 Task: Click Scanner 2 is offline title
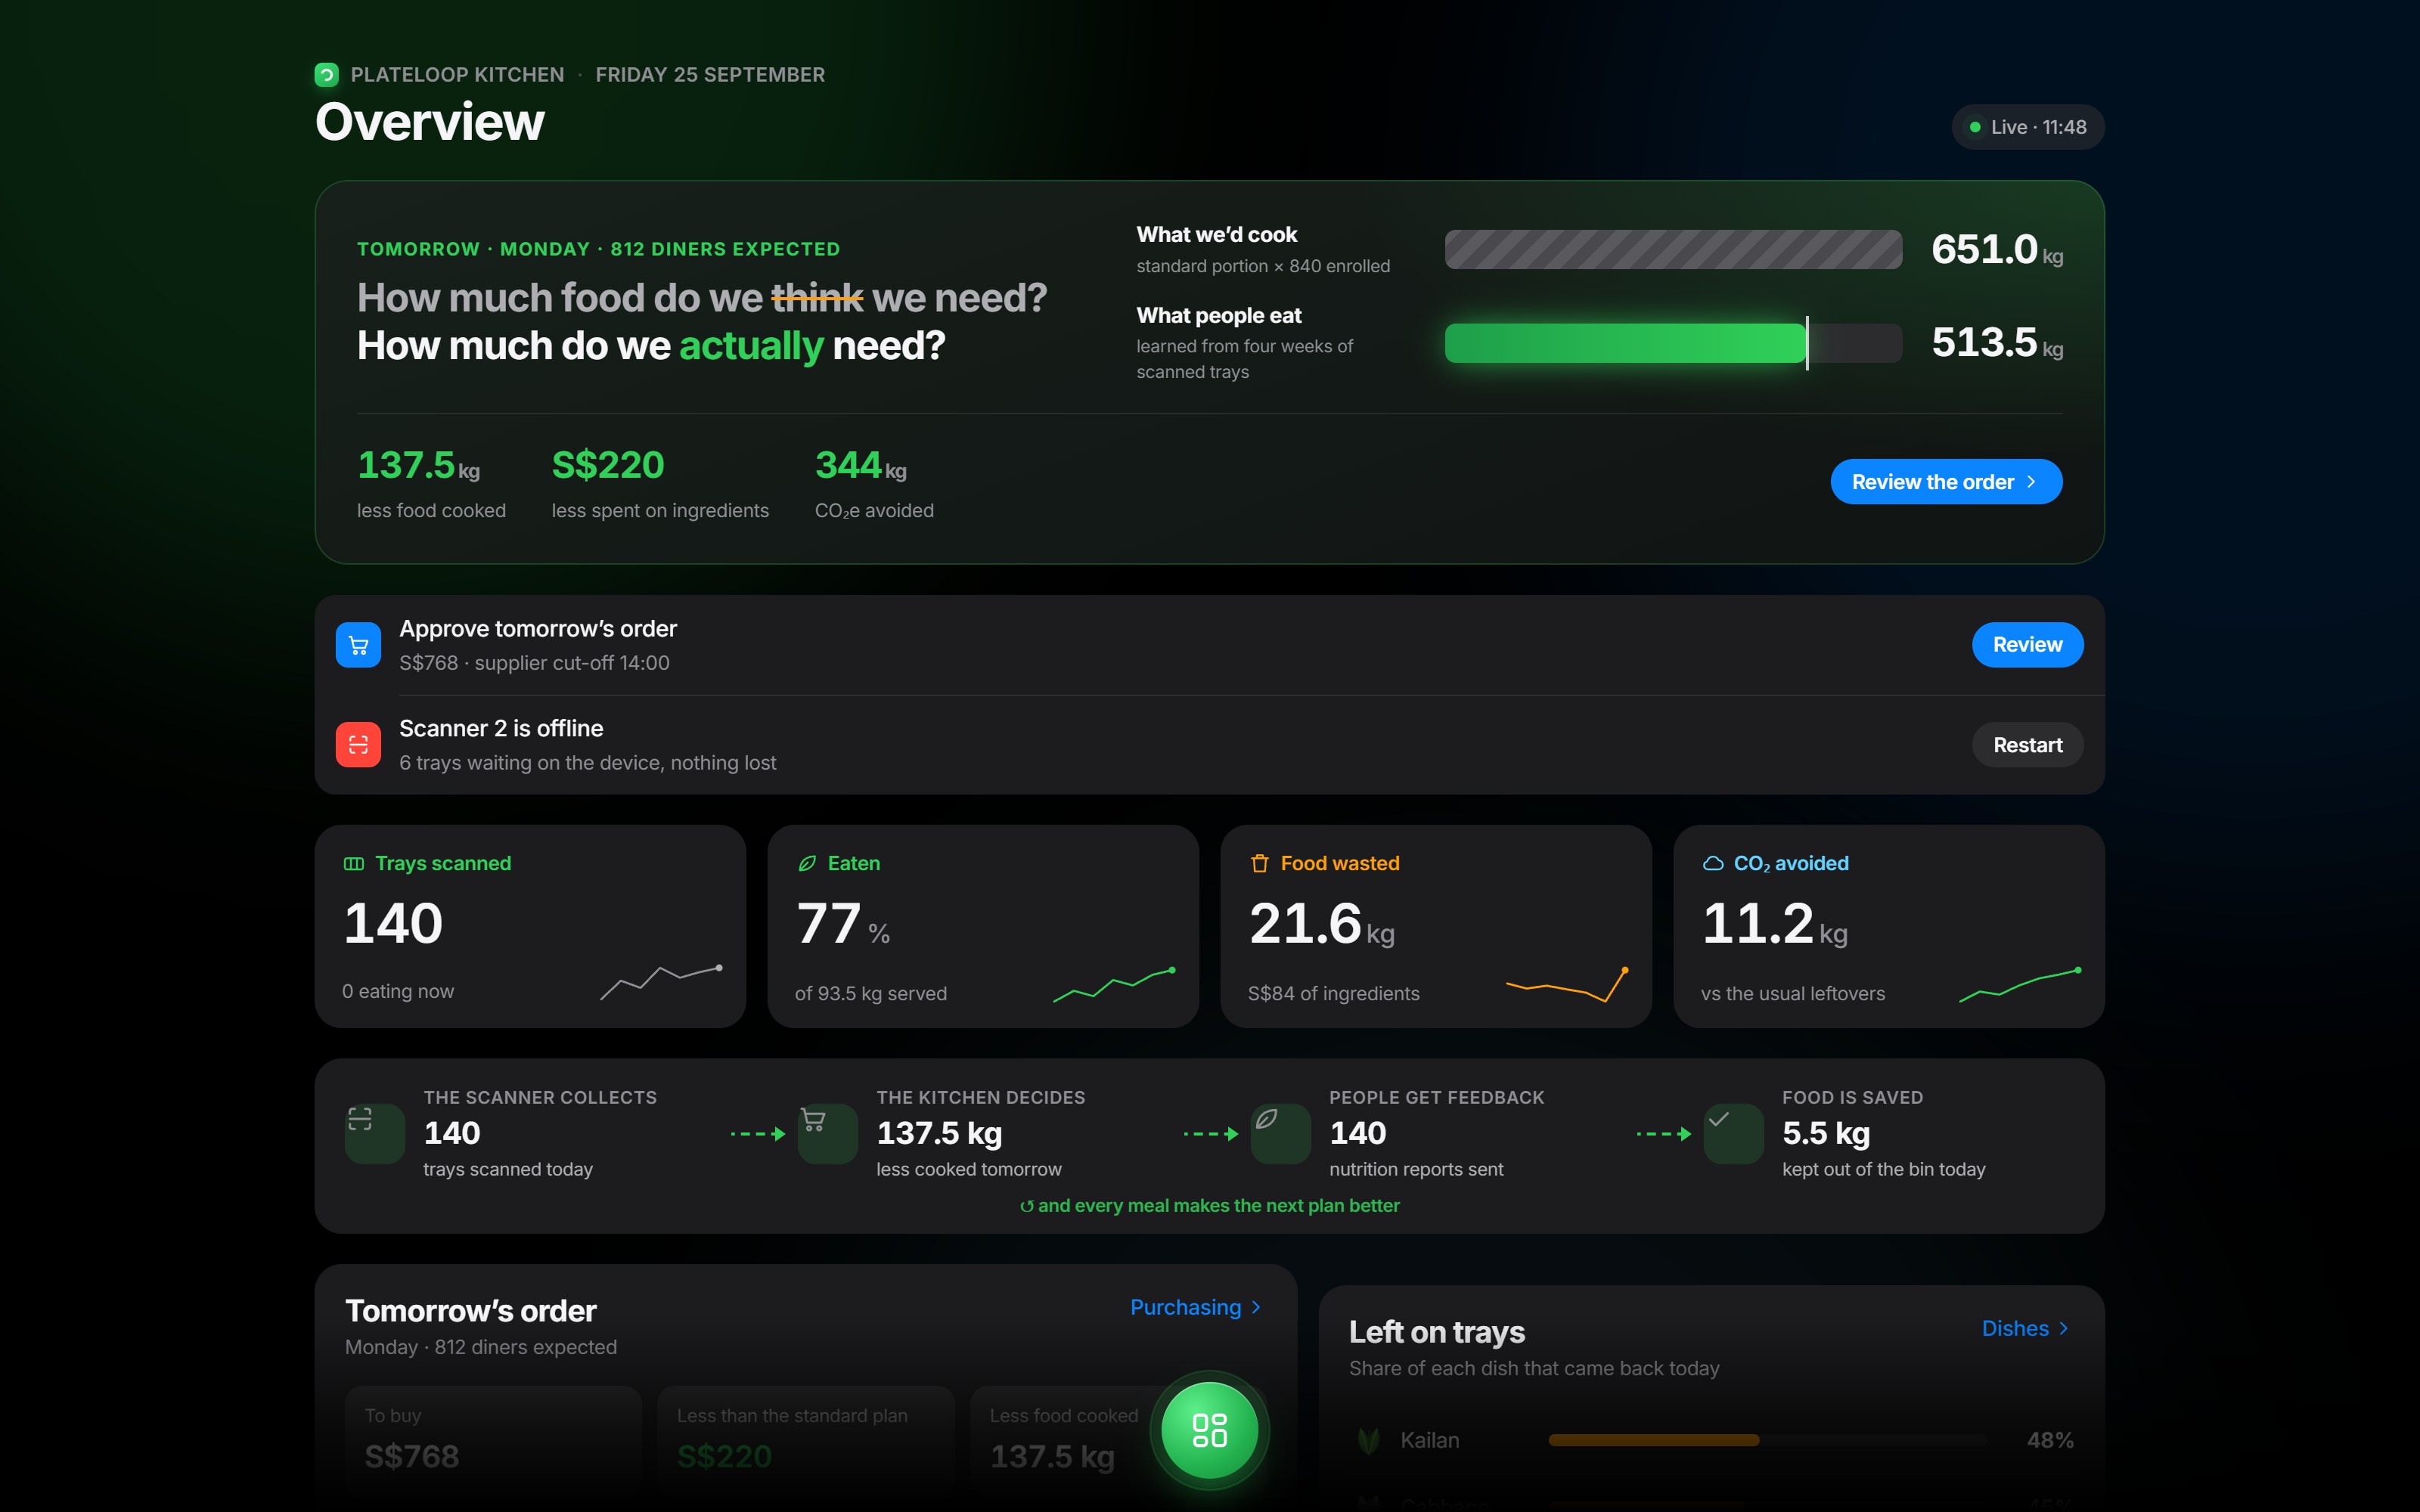[x=501, y=728]
